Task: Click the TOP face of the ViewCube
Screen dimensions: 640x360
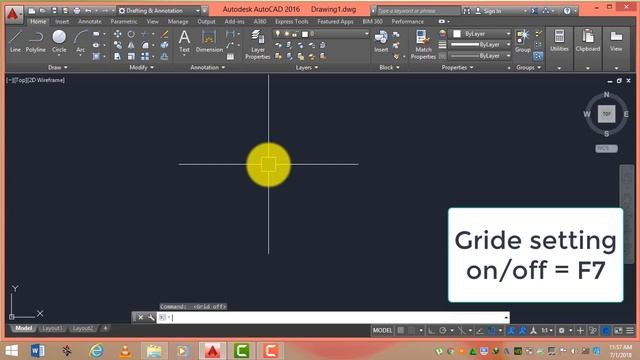Action: (x=607, y=114)
